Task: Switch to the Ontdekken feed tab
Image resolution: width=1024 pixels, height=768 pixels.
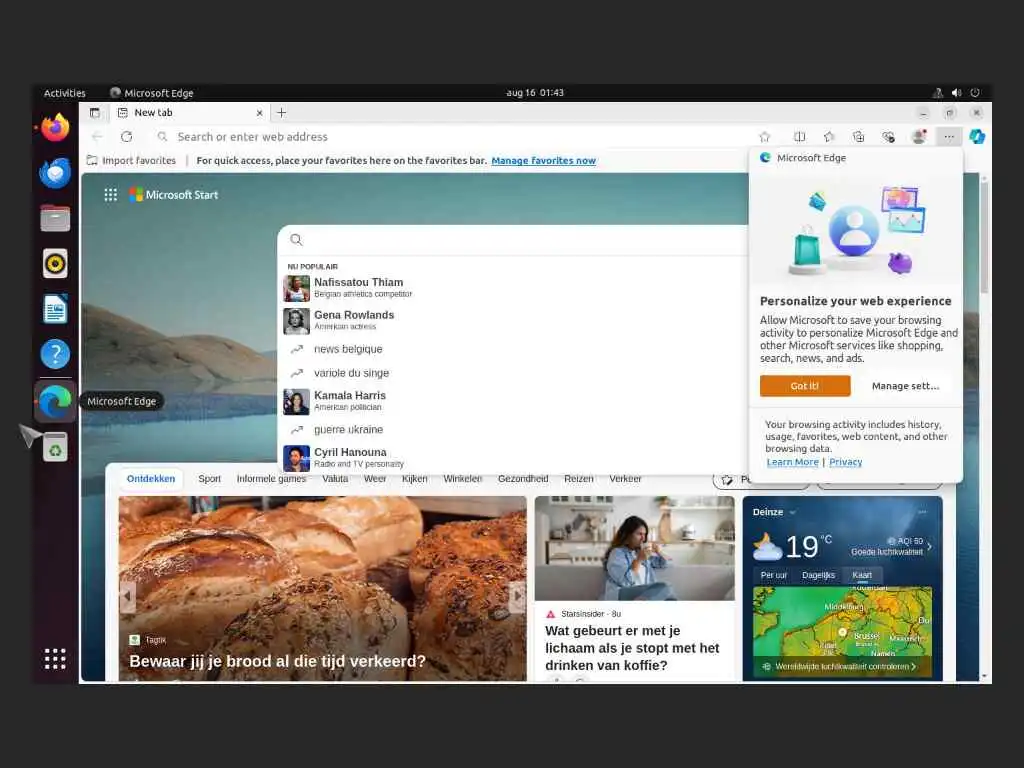Action: coord(151,479)
